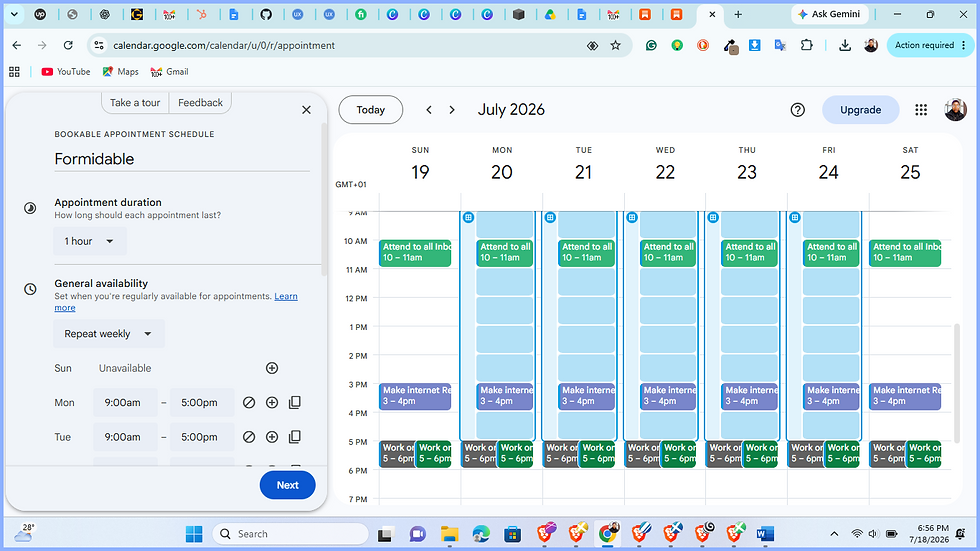Add another time period to Monday

272,402
